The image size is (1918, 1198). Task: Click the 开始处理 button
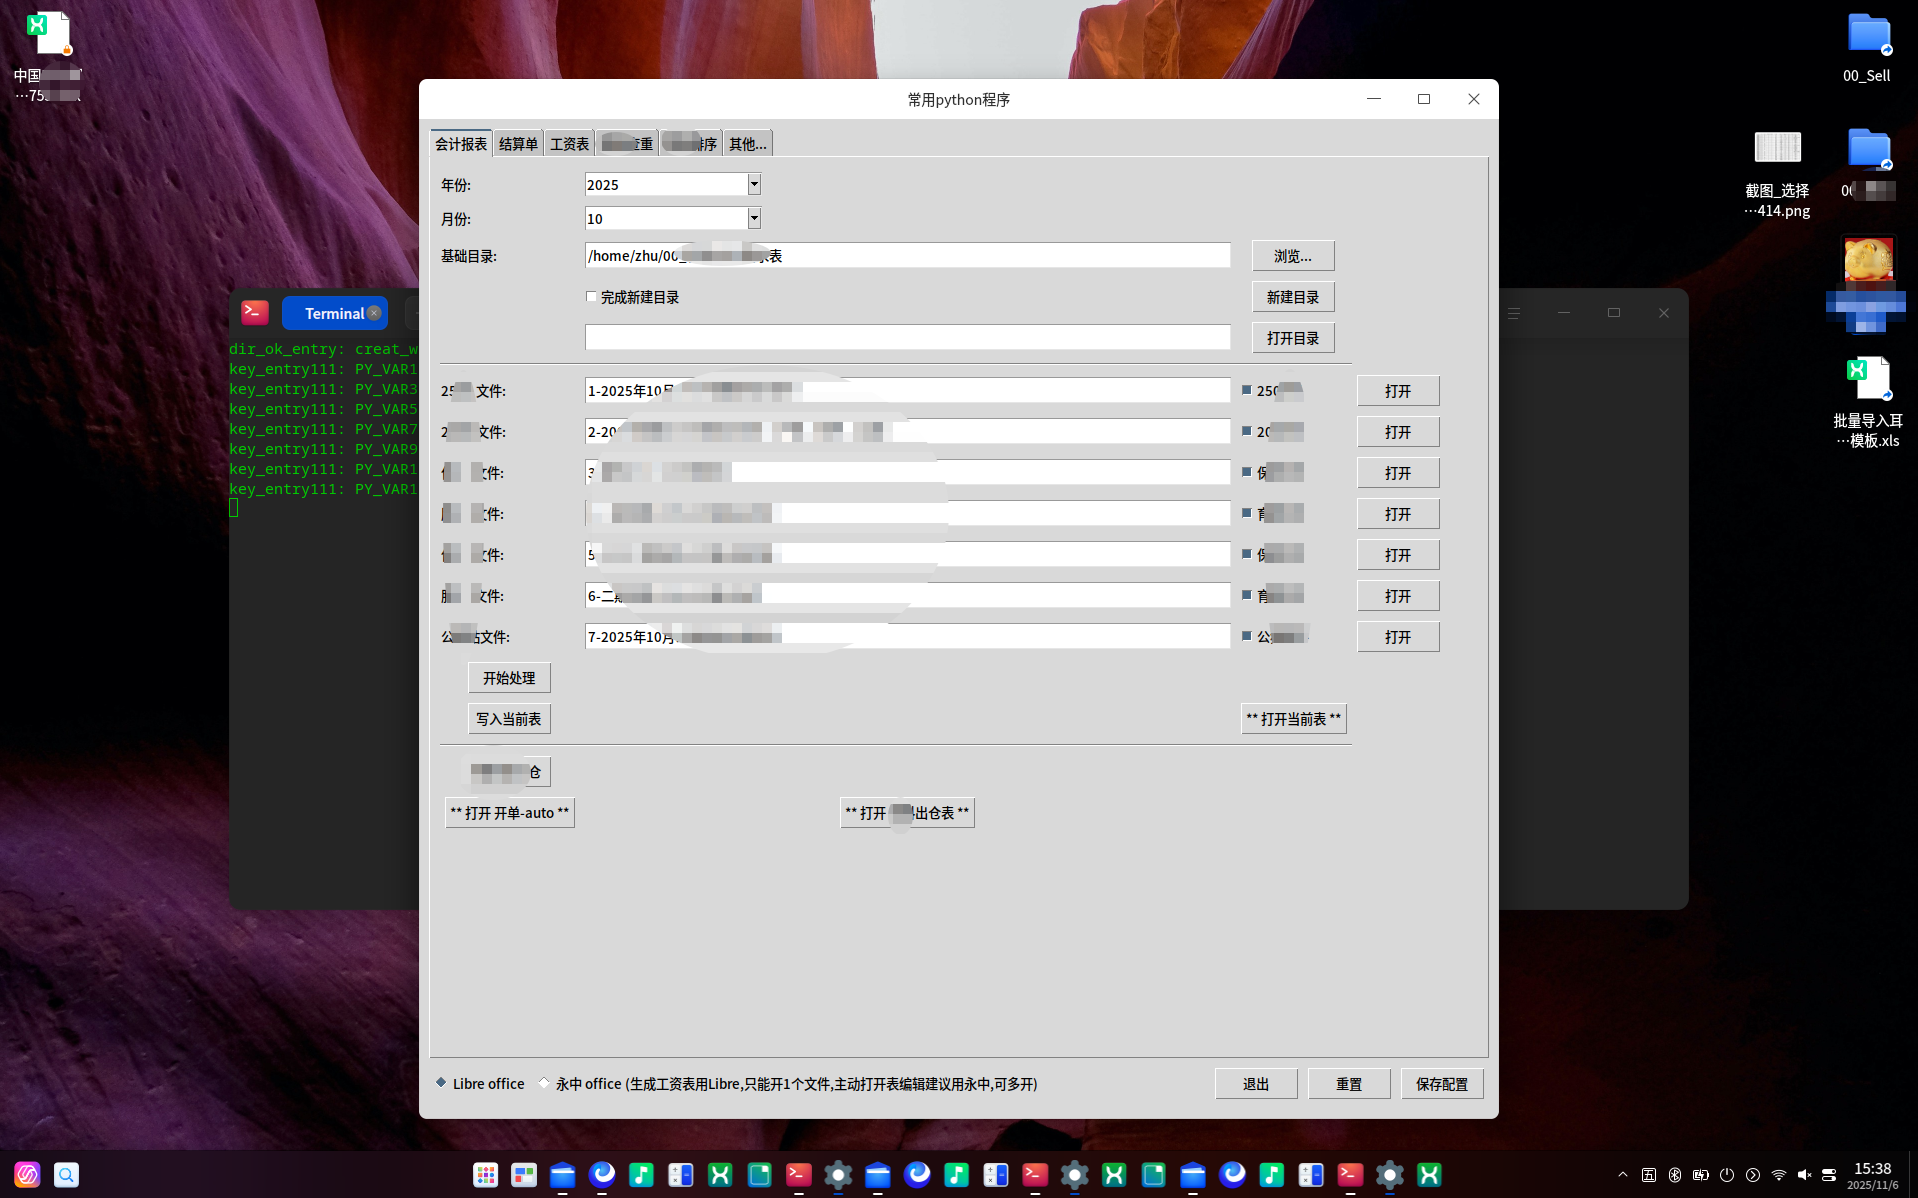click(x=509, y=678)
